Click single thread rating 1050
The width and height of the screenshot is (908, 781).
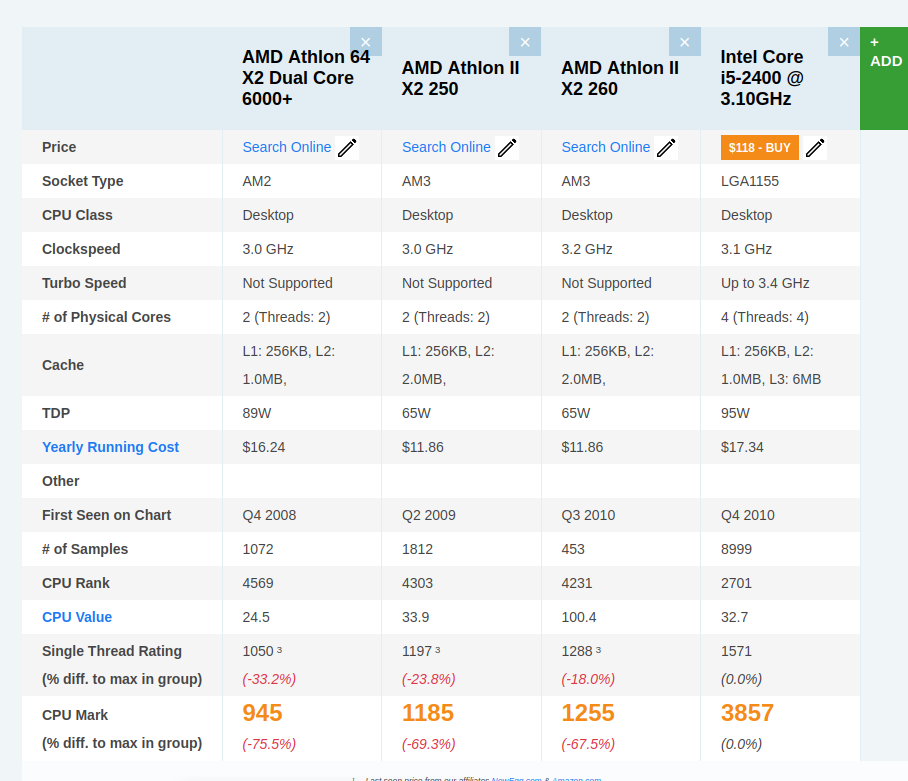[x=258, y=651]
